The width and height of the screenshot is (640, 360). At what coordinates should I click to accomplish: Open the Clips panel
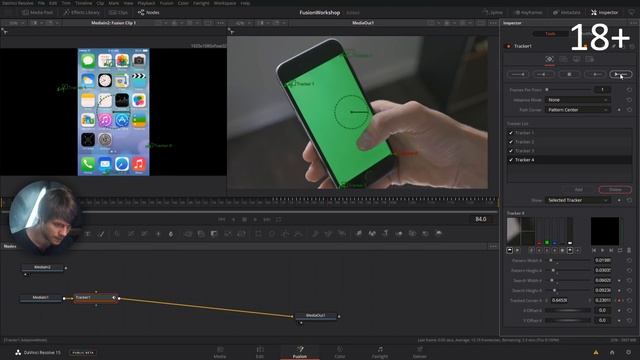click(118, 13)
